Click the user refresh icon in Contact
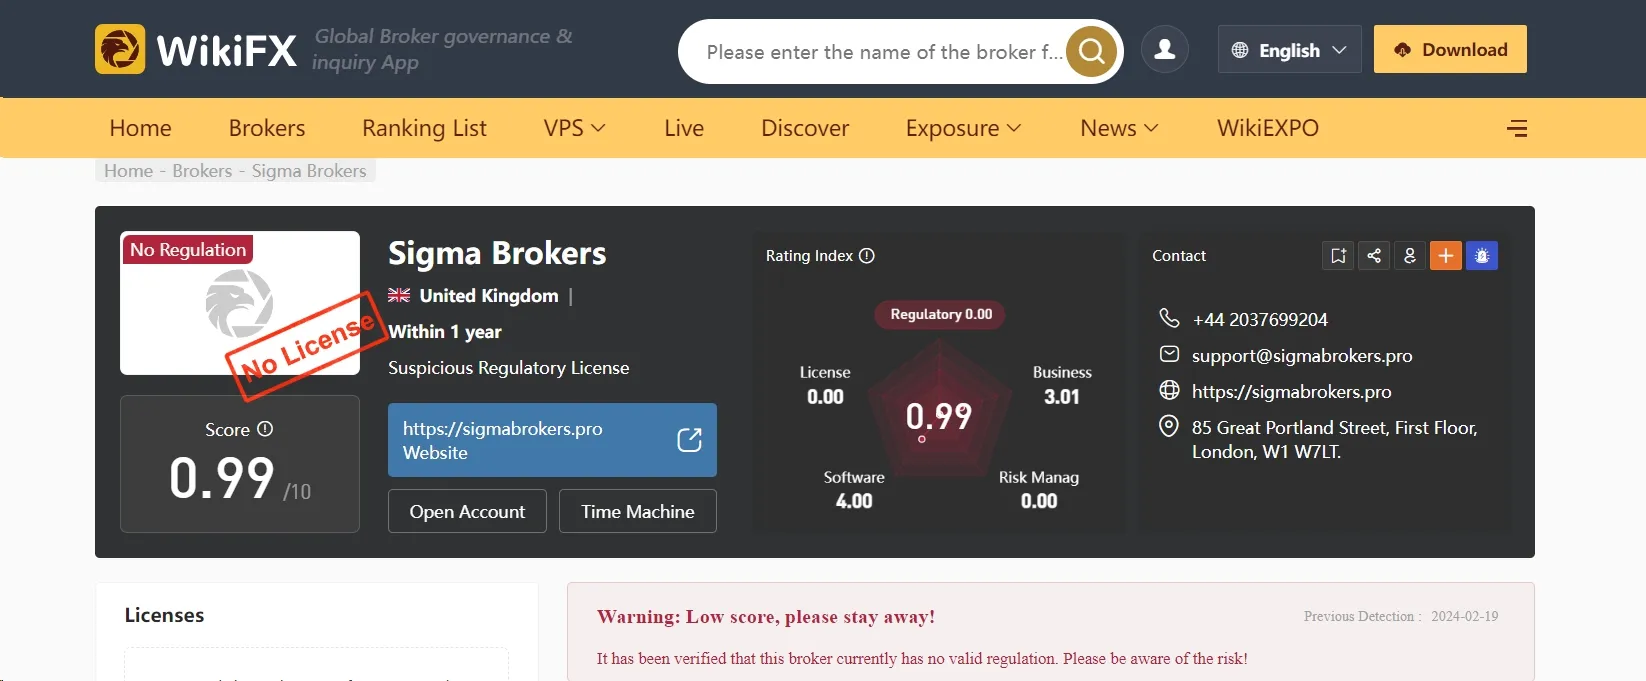 coord(1410,256)
